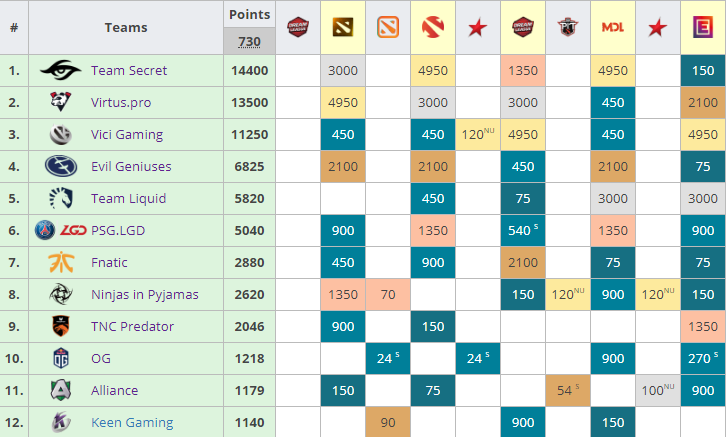Click the Teams column header

click(x=126, y=27)
